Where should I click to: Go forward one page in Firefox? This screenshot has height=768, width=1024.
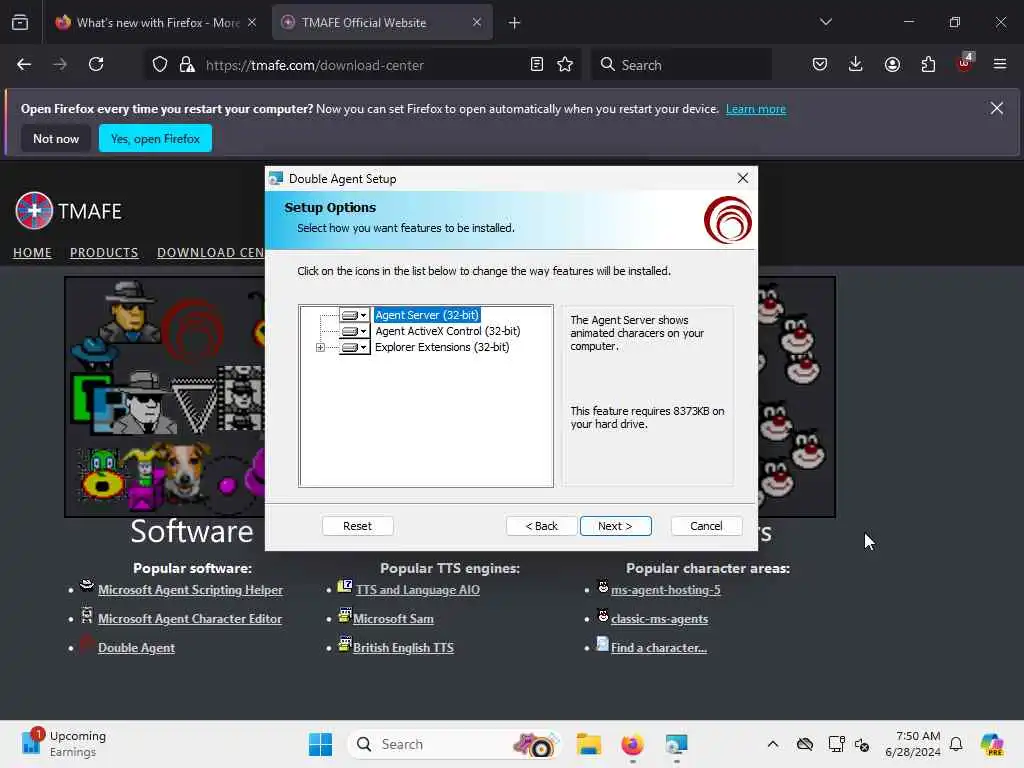tap(60, 65)
